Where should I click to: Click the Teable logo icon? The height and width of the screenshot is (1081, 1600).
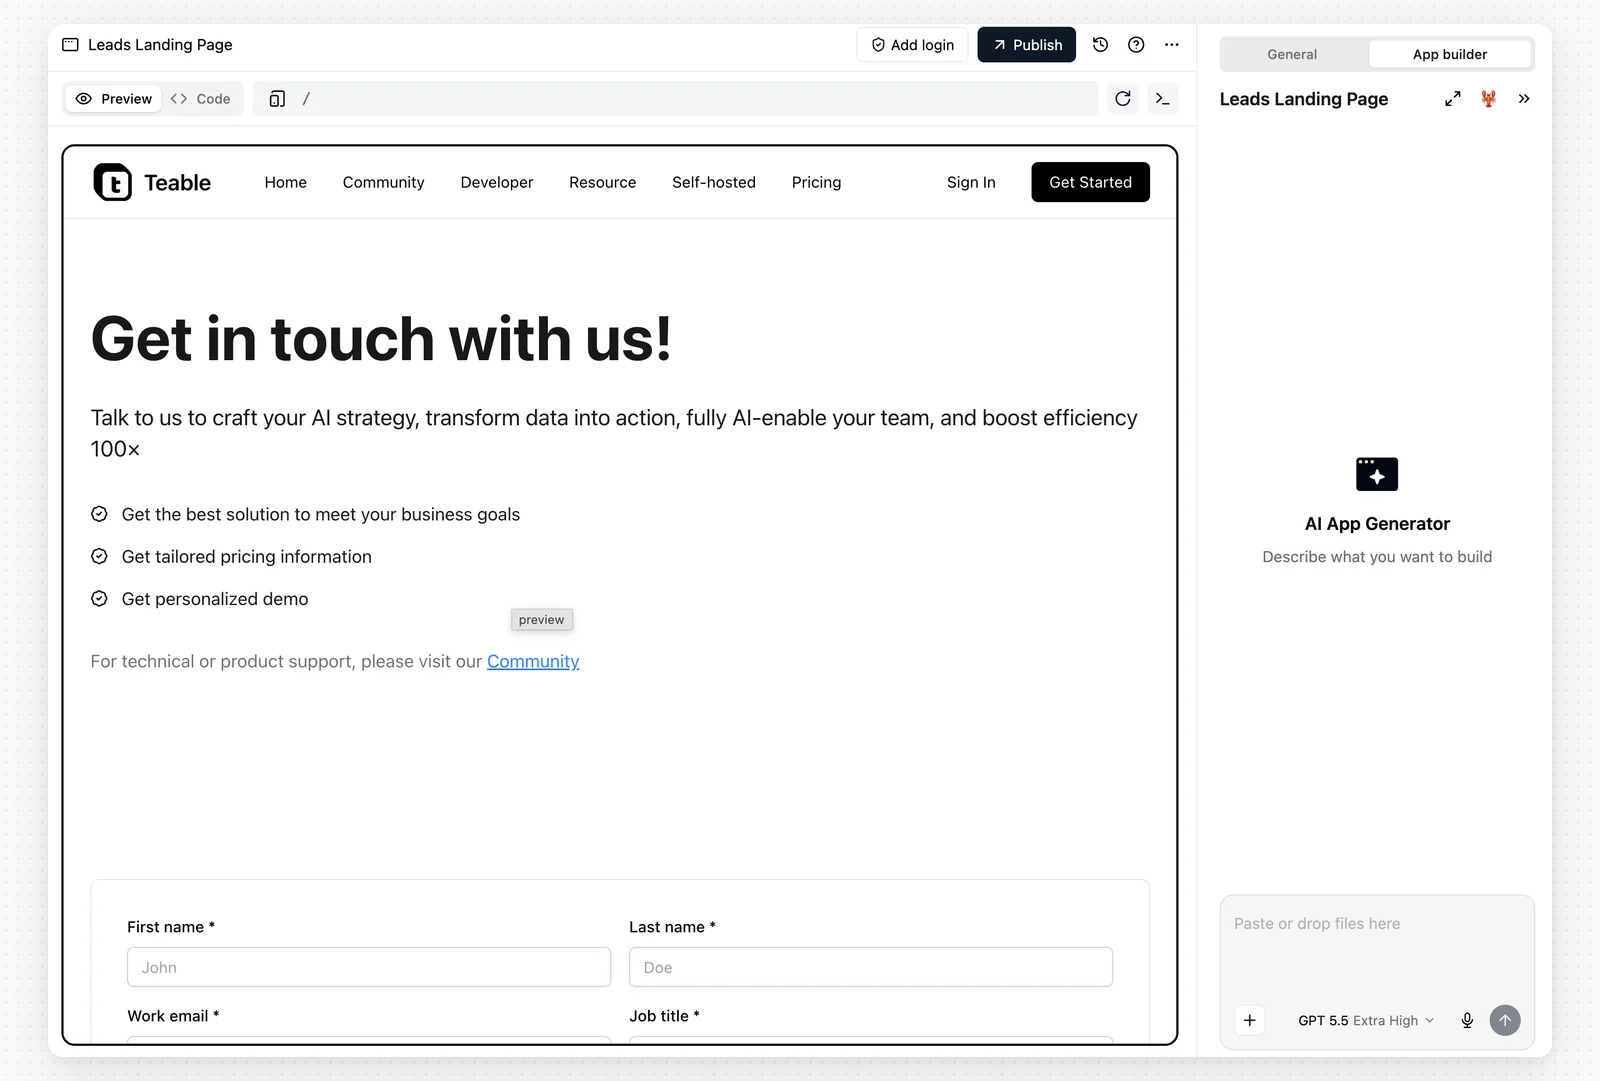113,182
